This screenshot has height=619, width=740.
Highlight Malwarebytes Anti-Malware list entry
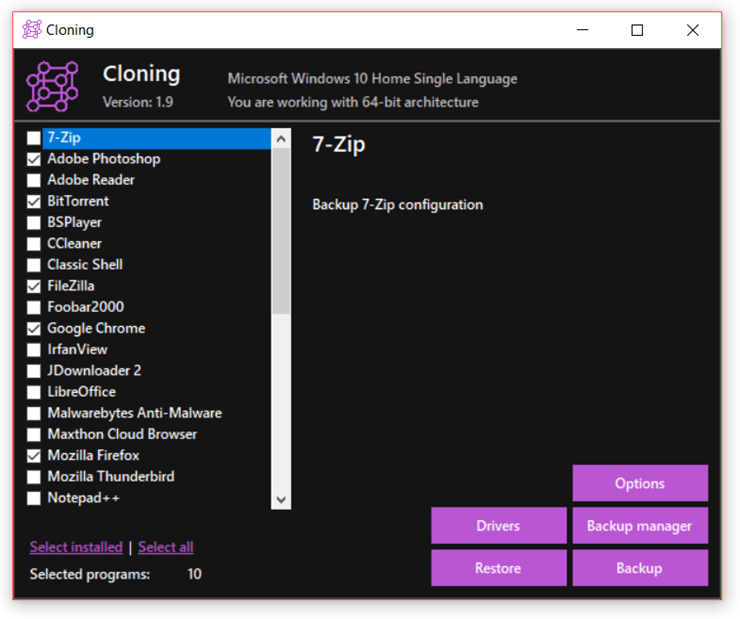135,413
